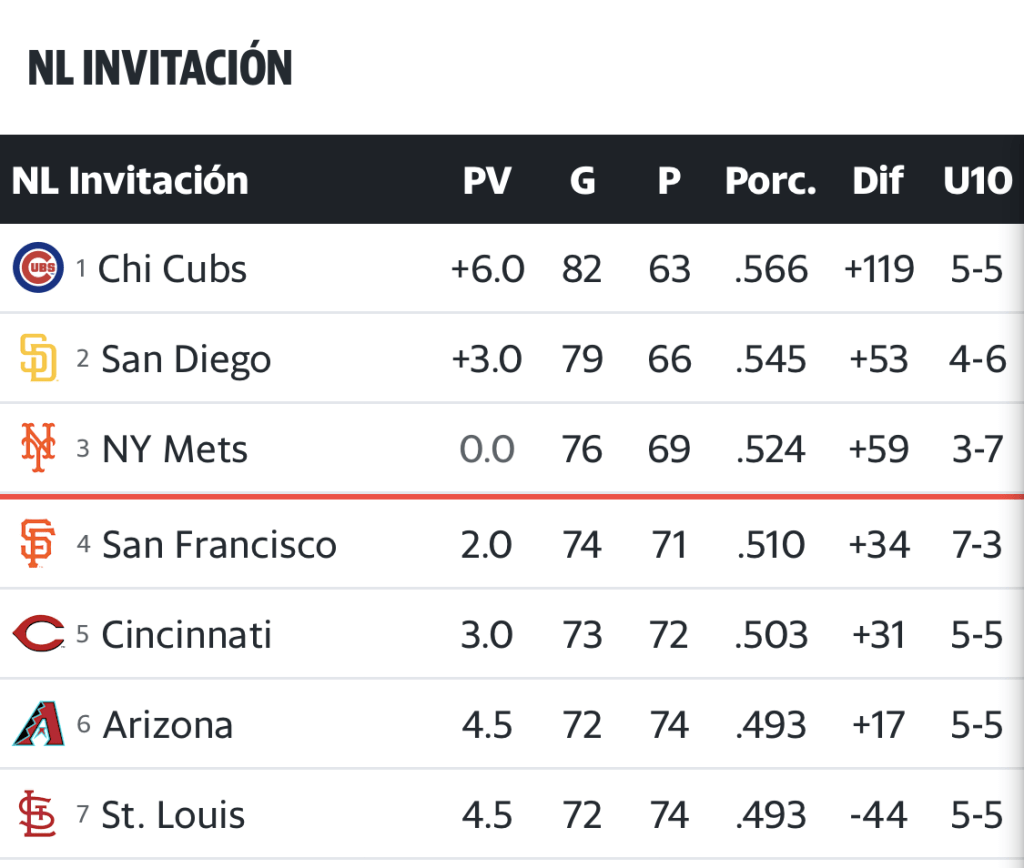Open the Chi Cubs team page
Viewport: 1024px width, 868px height.
[x=172, y=268]
